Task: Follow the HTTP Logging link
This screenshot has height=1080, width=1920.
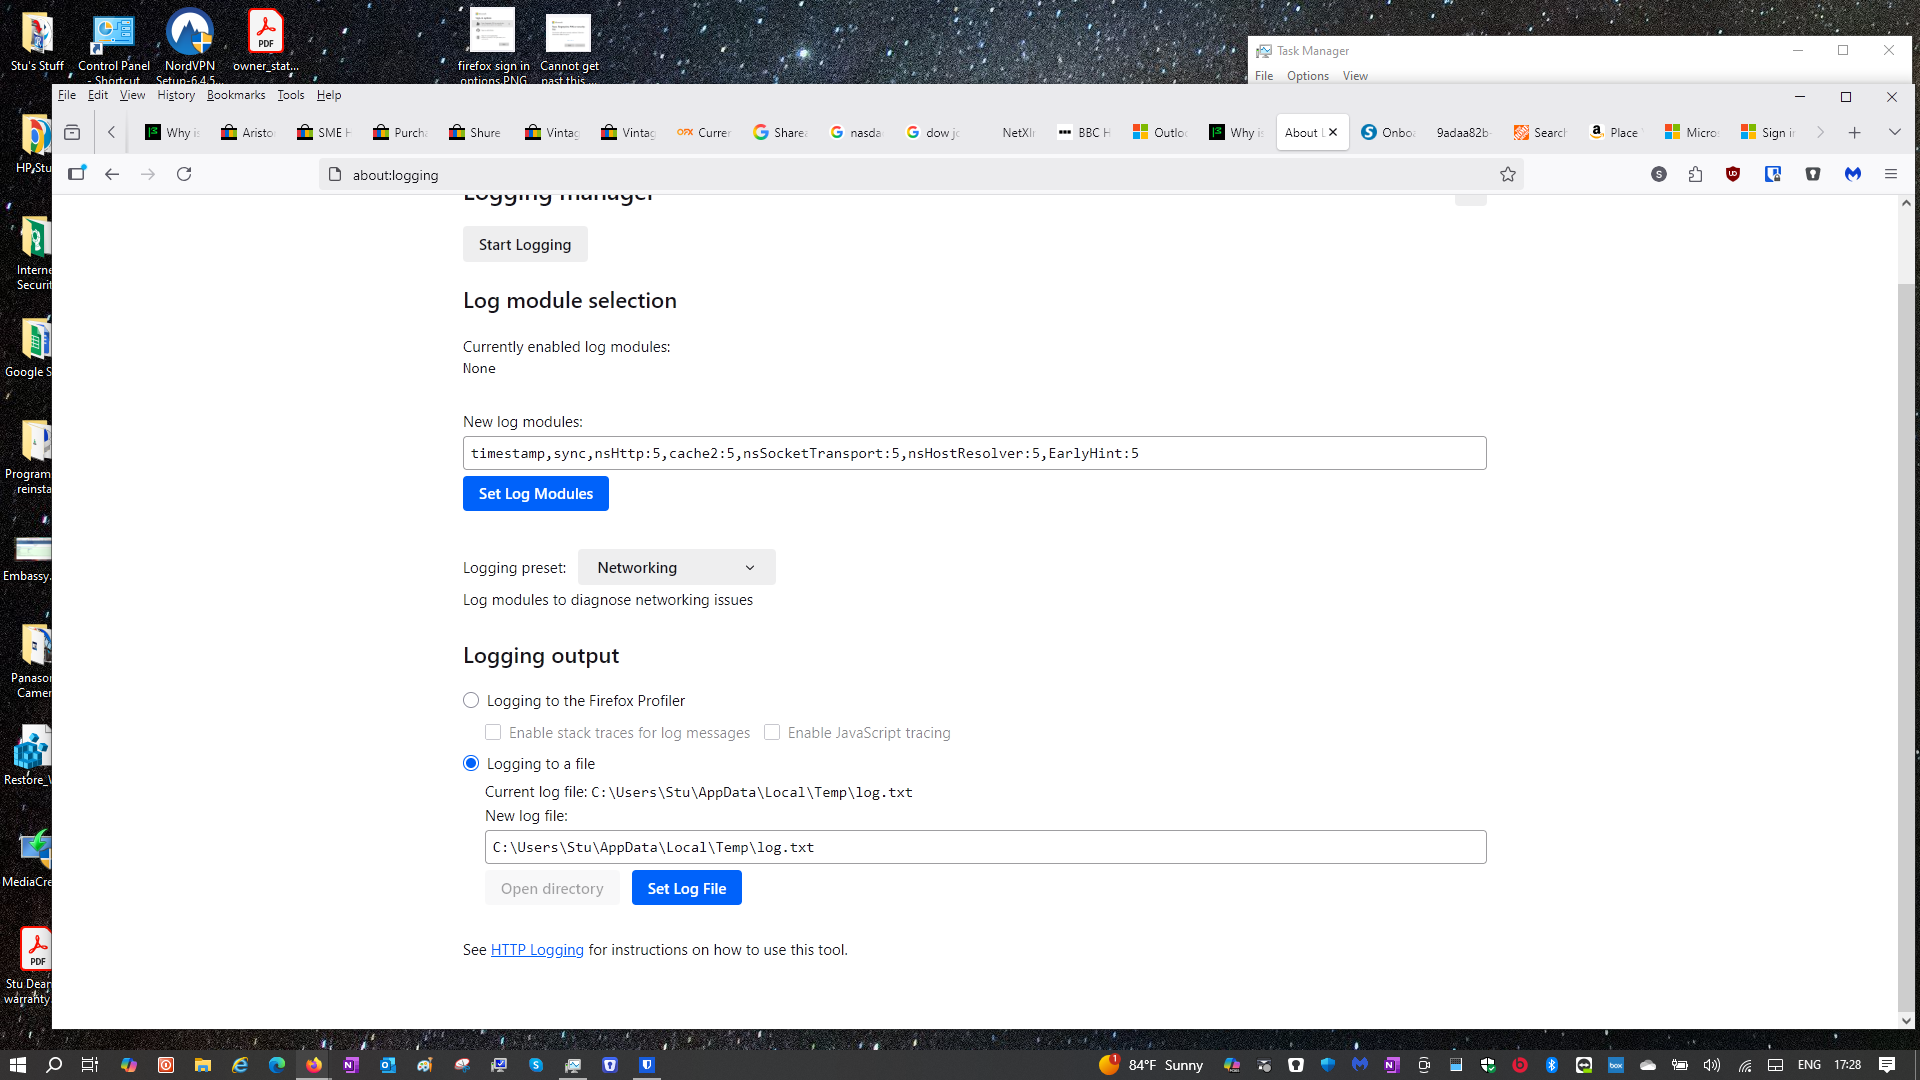Action: (537, 950)
